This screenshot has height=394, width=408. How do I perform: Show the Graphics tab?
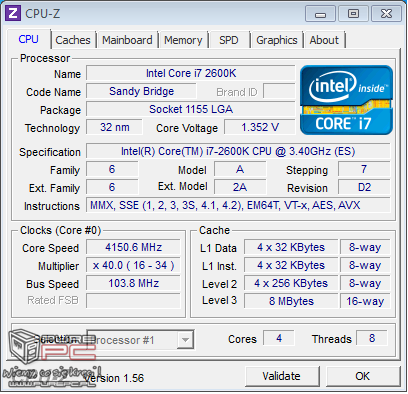(x=277, y=40)
